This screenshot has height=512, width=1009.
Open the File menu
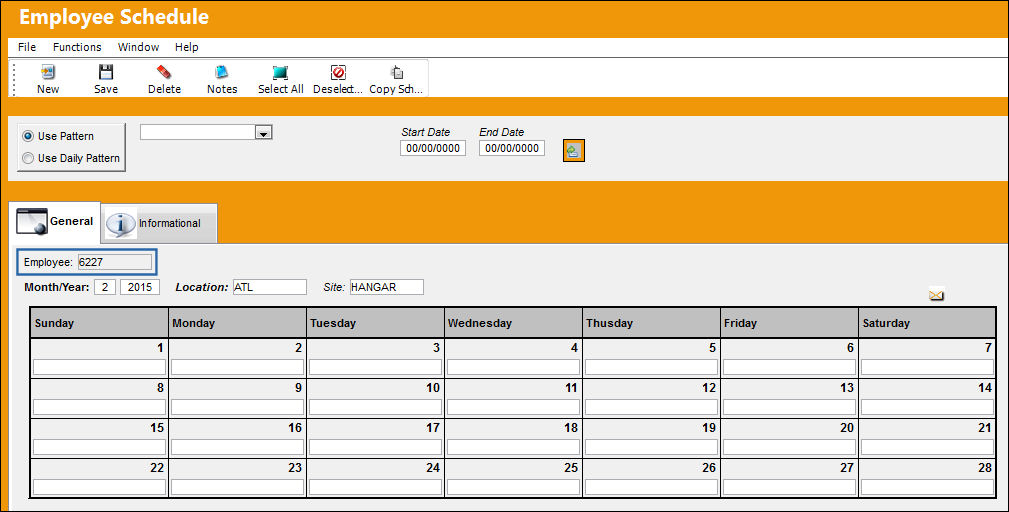[x=27, y=47]
